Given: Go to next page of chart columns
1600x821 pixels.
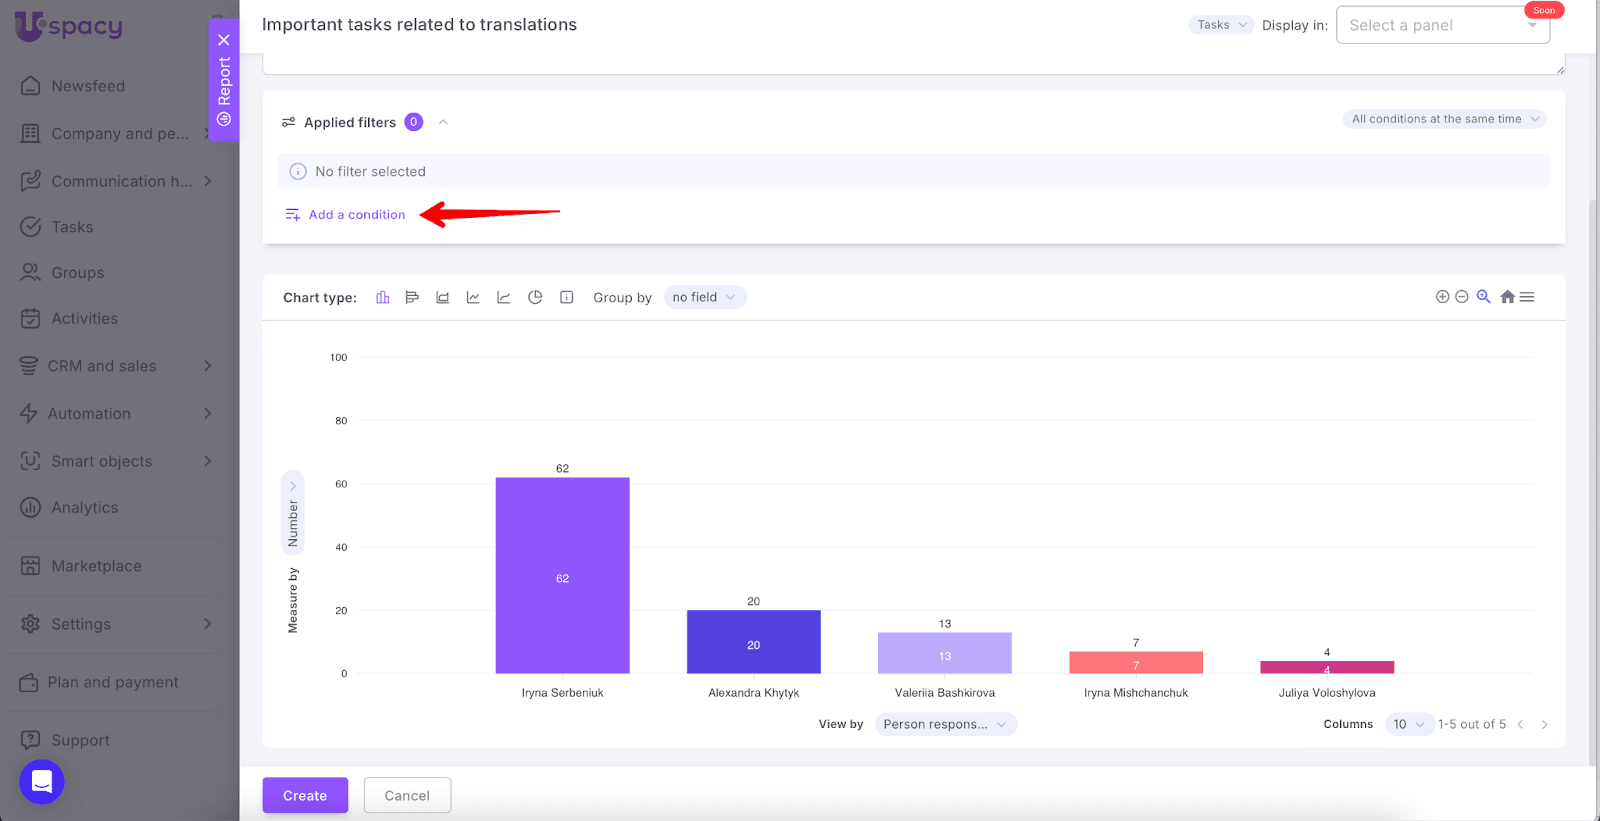Looking at the screenshot, I should pyautogui.click(x=1544, y=724).
